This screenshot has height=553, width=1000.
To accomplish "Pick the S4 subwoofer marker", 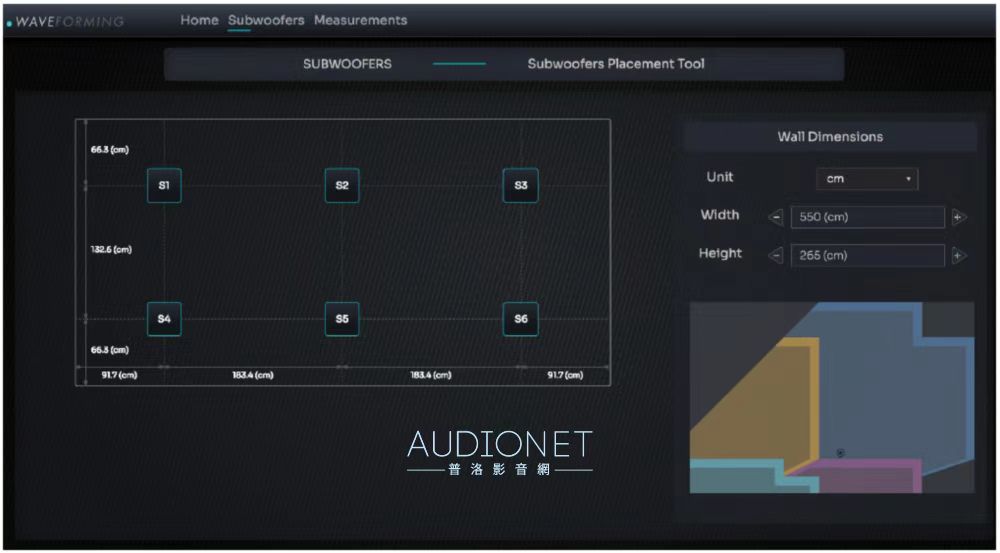I will [164, 319].
